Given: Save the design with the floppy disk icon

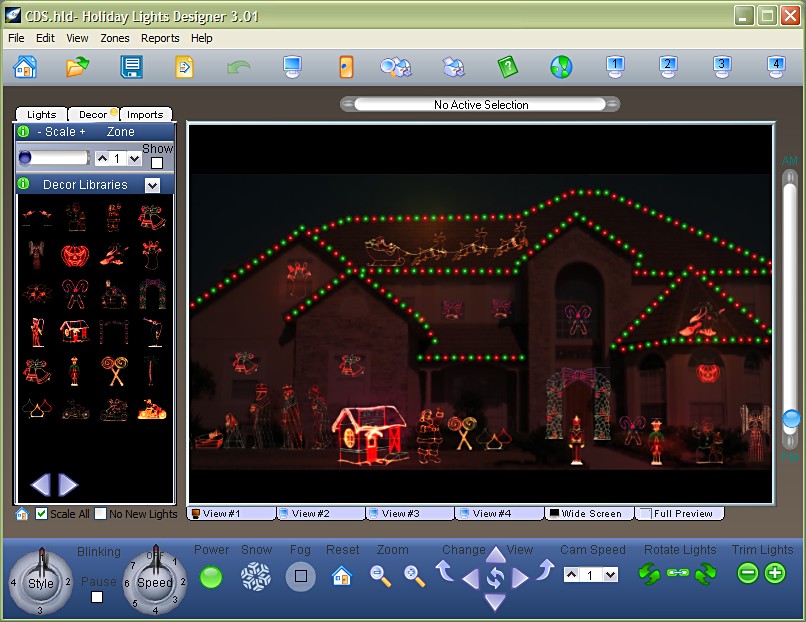Looking at the screenshot, I should (x=132, y=67).
